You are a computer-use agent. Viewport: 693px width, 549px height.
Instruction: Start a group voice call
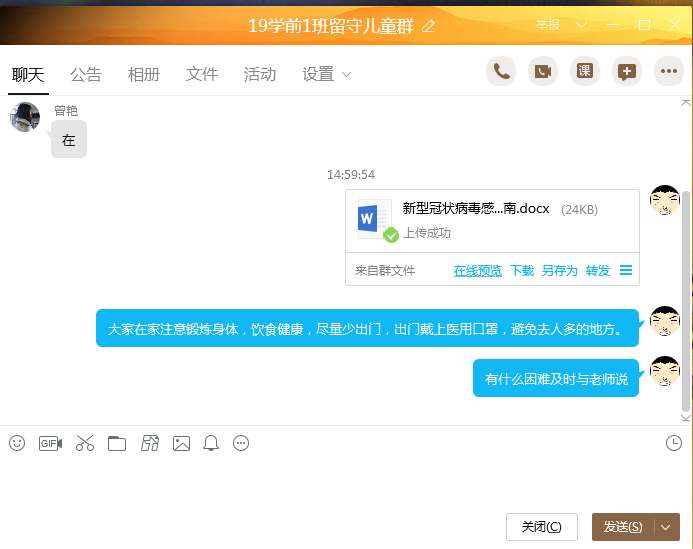pyautogui.click(x=501, y=71)
